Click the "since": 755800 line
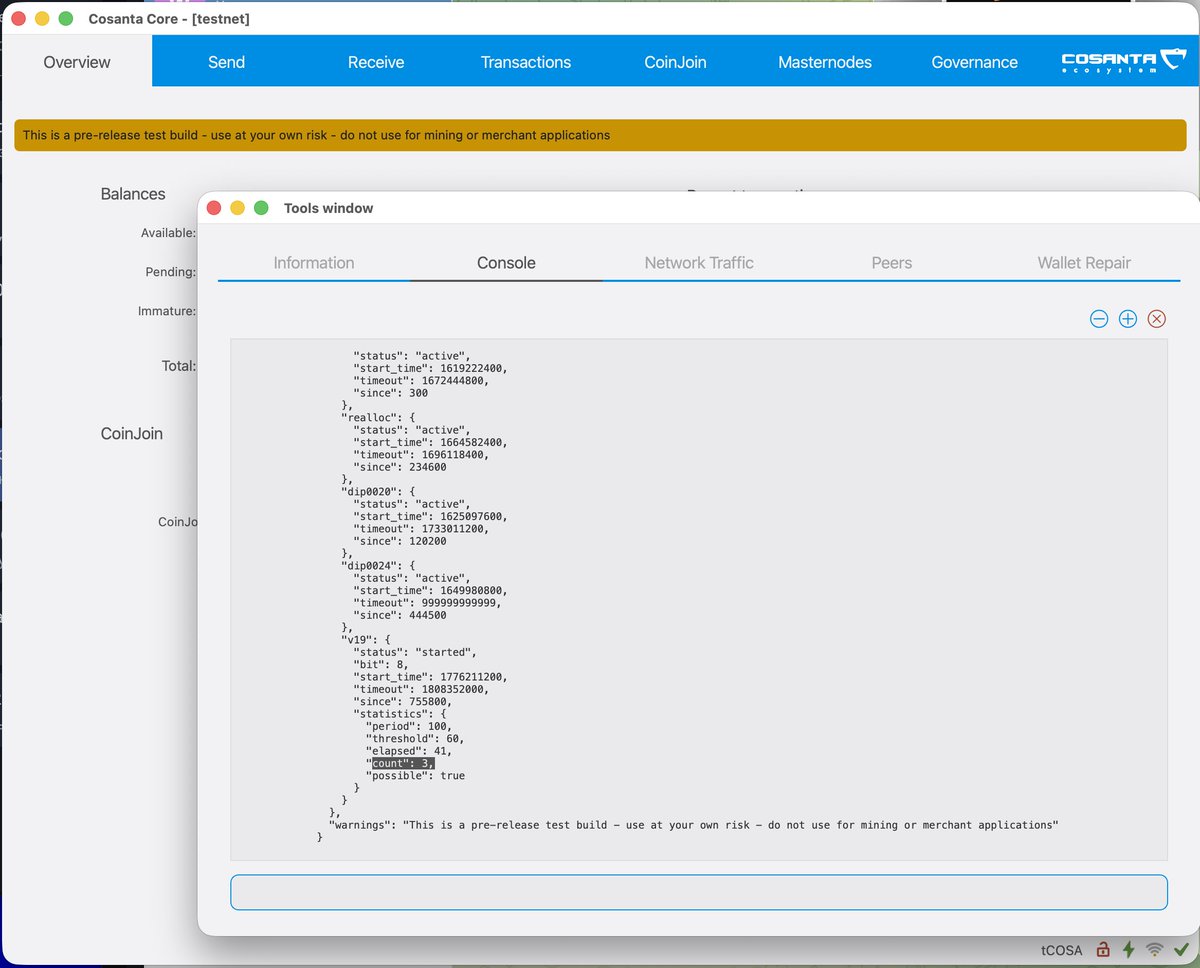The image size is (1200, 968). pos(403,701)
